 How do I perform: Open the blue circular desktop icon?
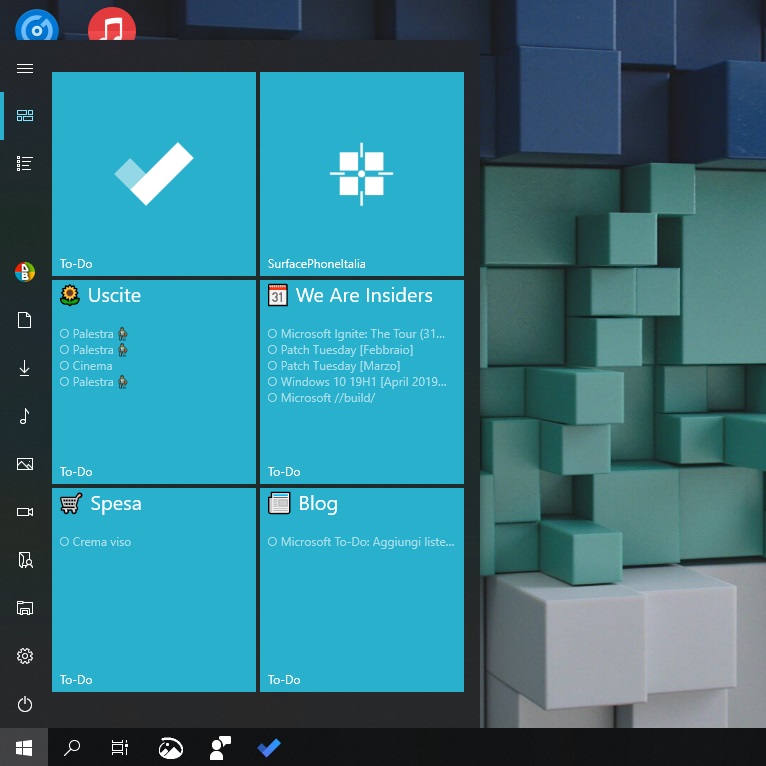point(37,25)
